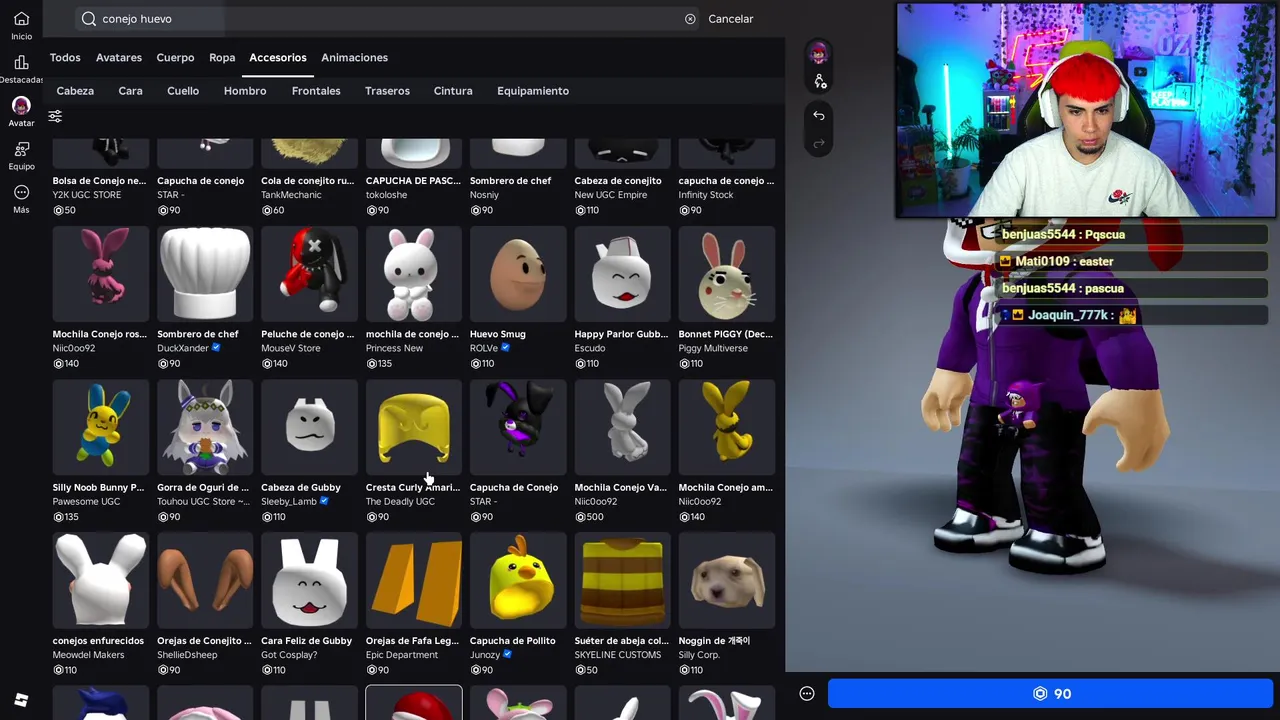Select the Accesorios tab
Viewport: 1280px width, 720px height.
pyautogui.click(x=278, y=58)
